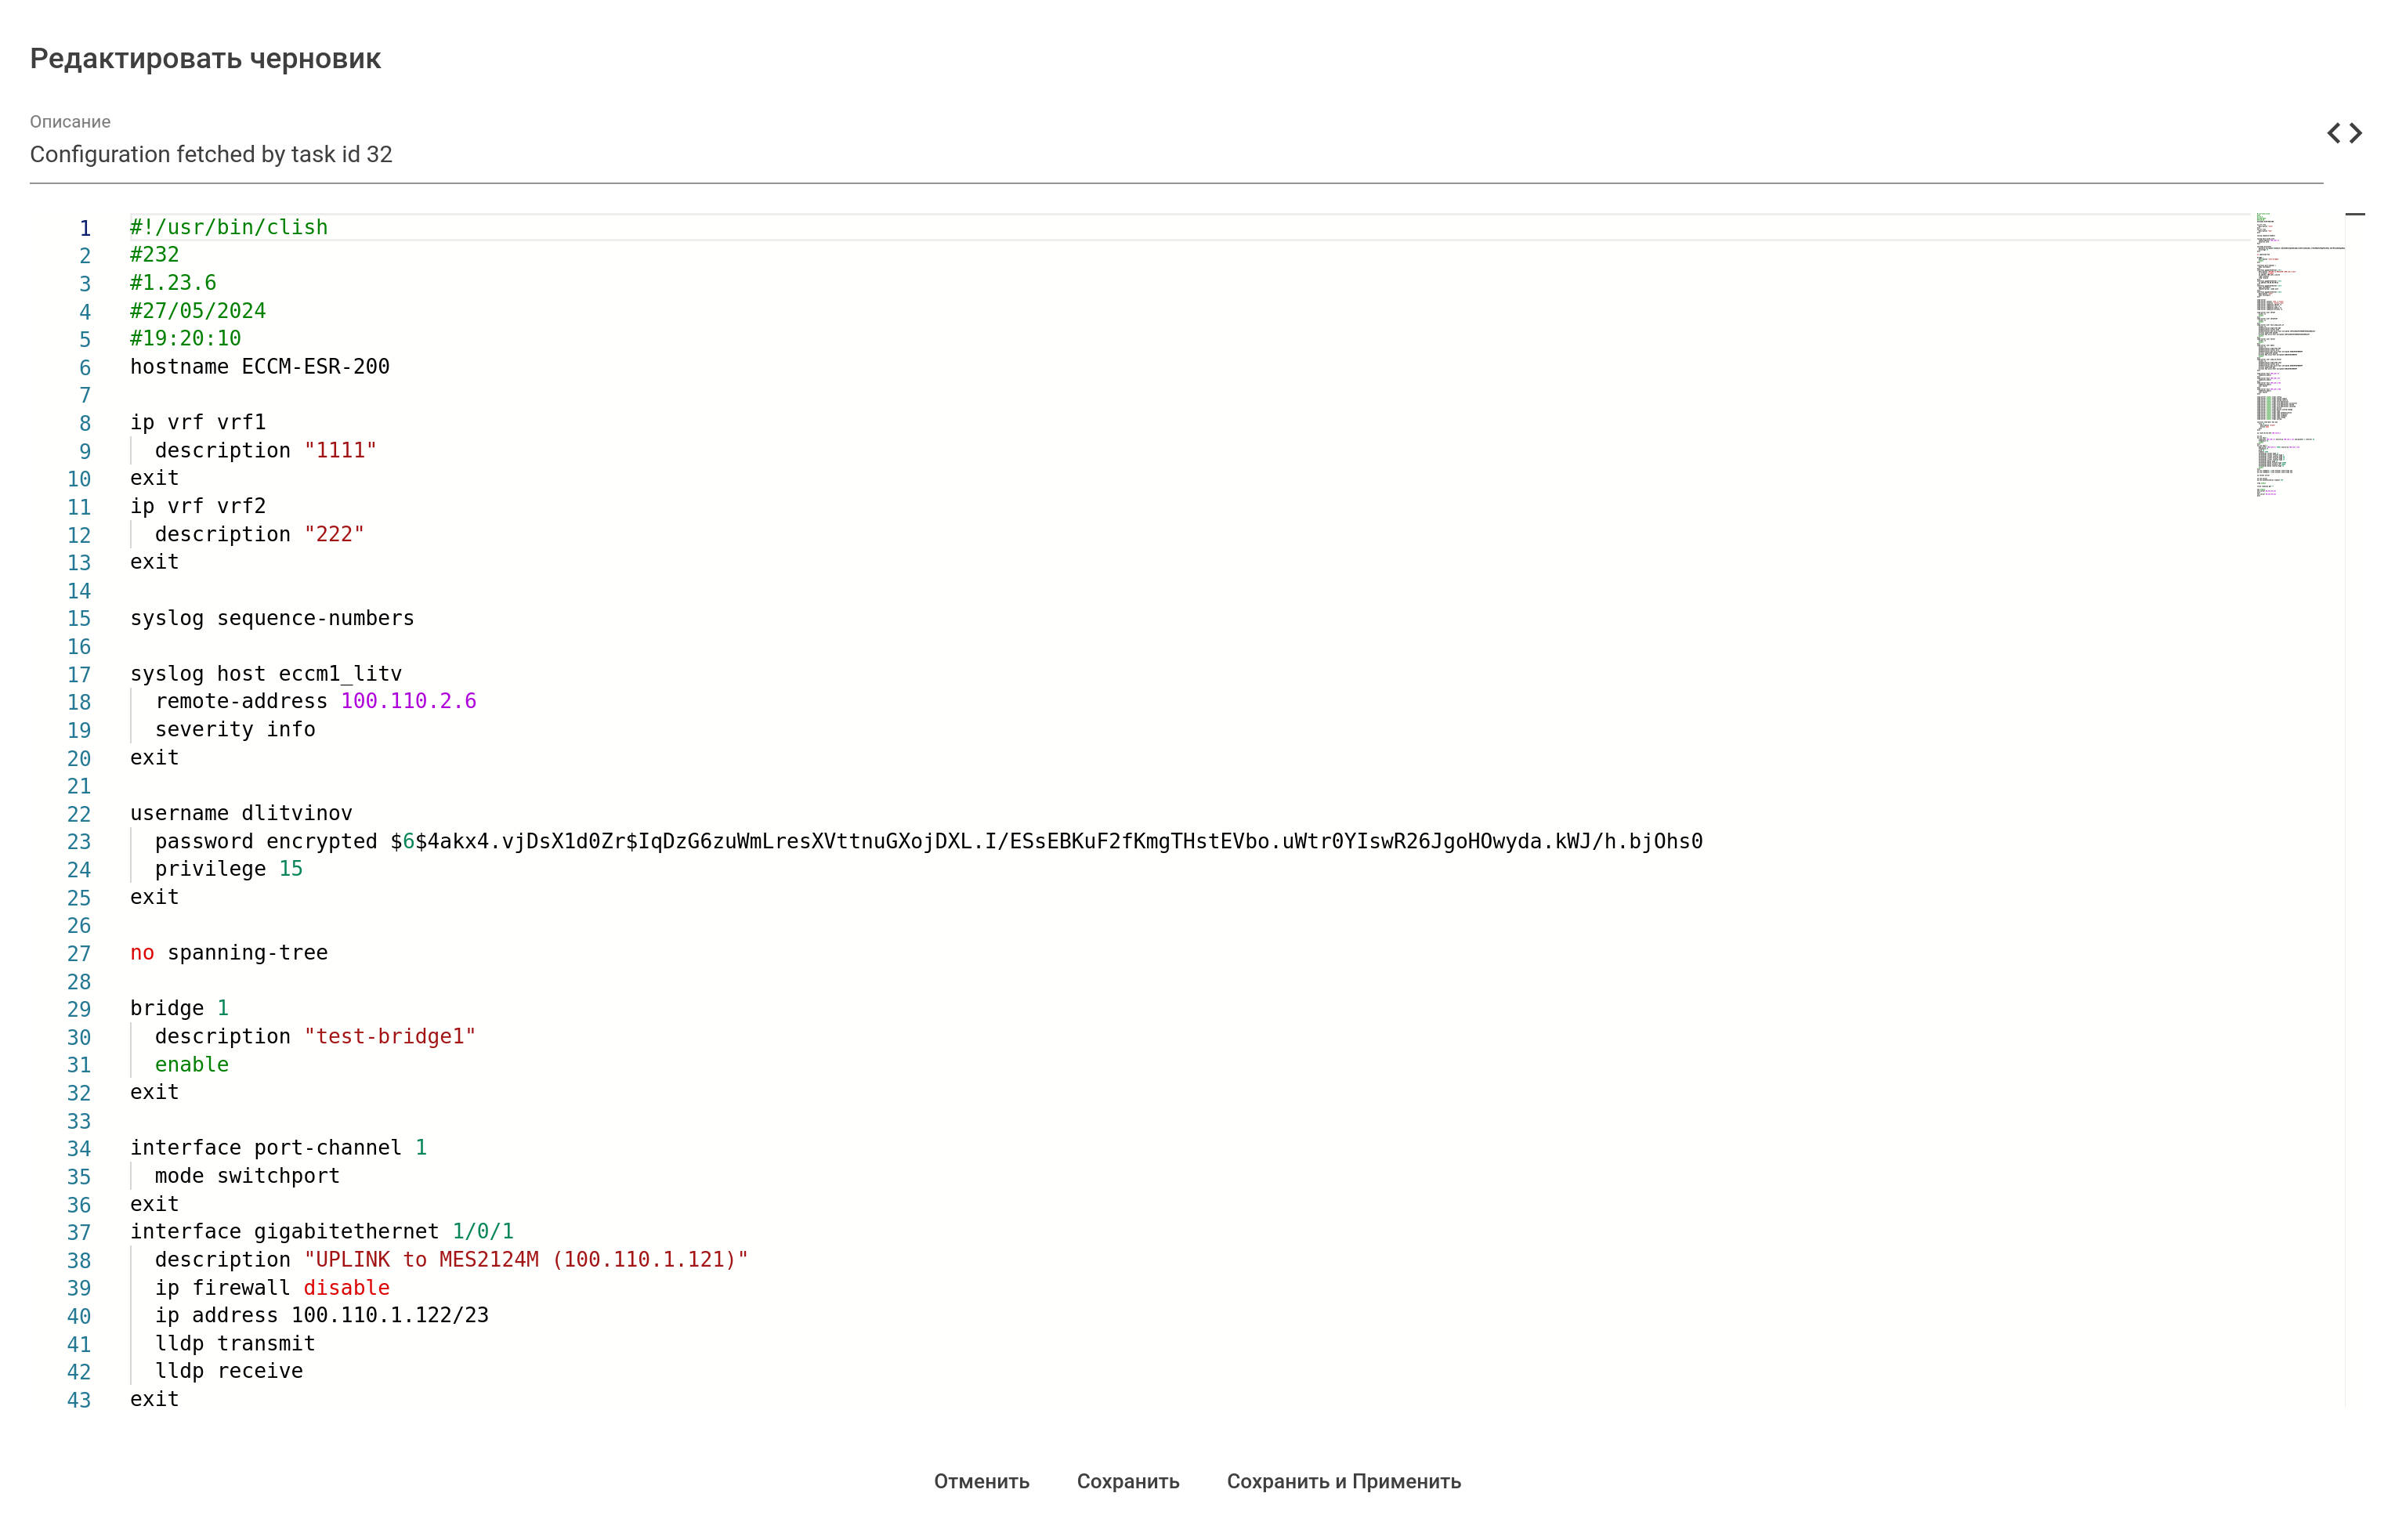This screenshot has width=2395, height=1540.
Task: Click the green enable keyword under bridge 1
Action: click(191, 1064)
